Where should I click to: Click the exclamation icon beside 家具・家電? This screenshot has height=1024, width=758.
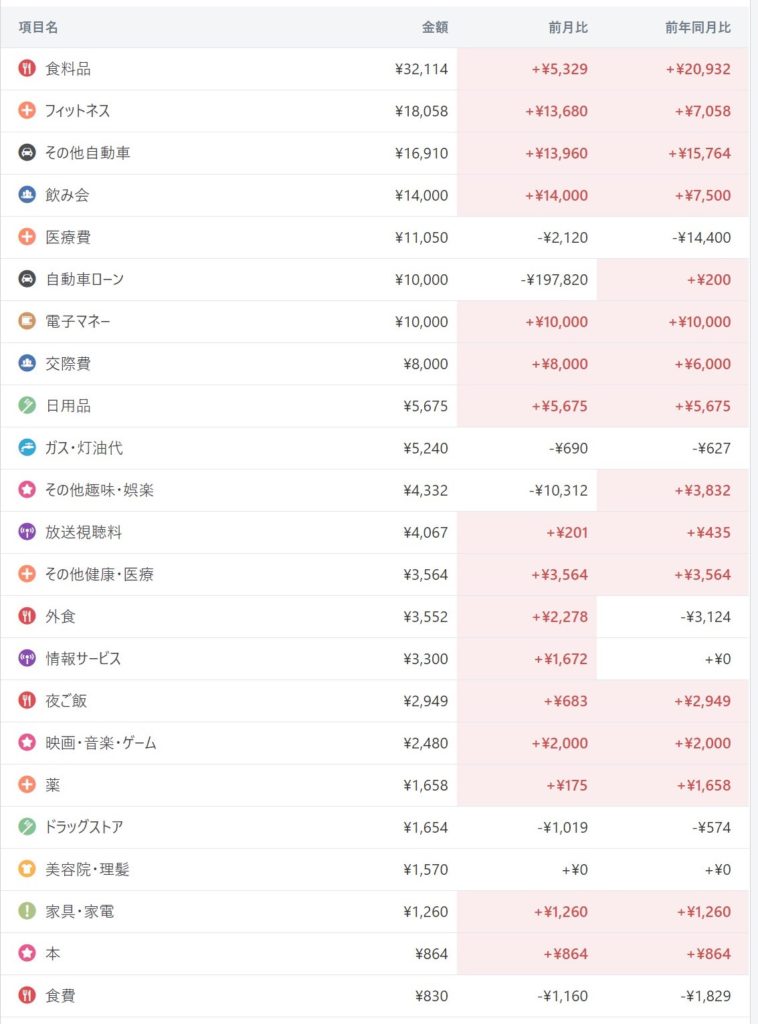click(x=27, y=911)
